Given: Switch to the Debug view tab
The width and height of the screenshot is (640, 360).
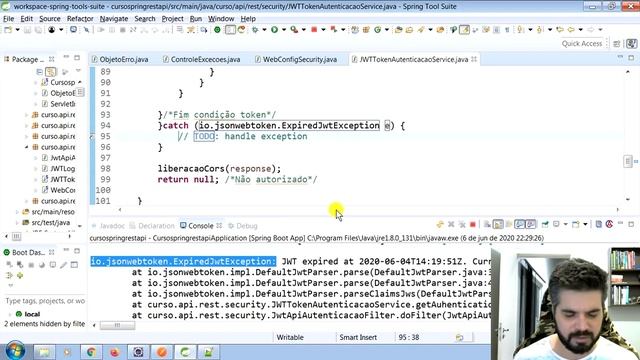Looking at the screenshot, I should tap(243, 226).
